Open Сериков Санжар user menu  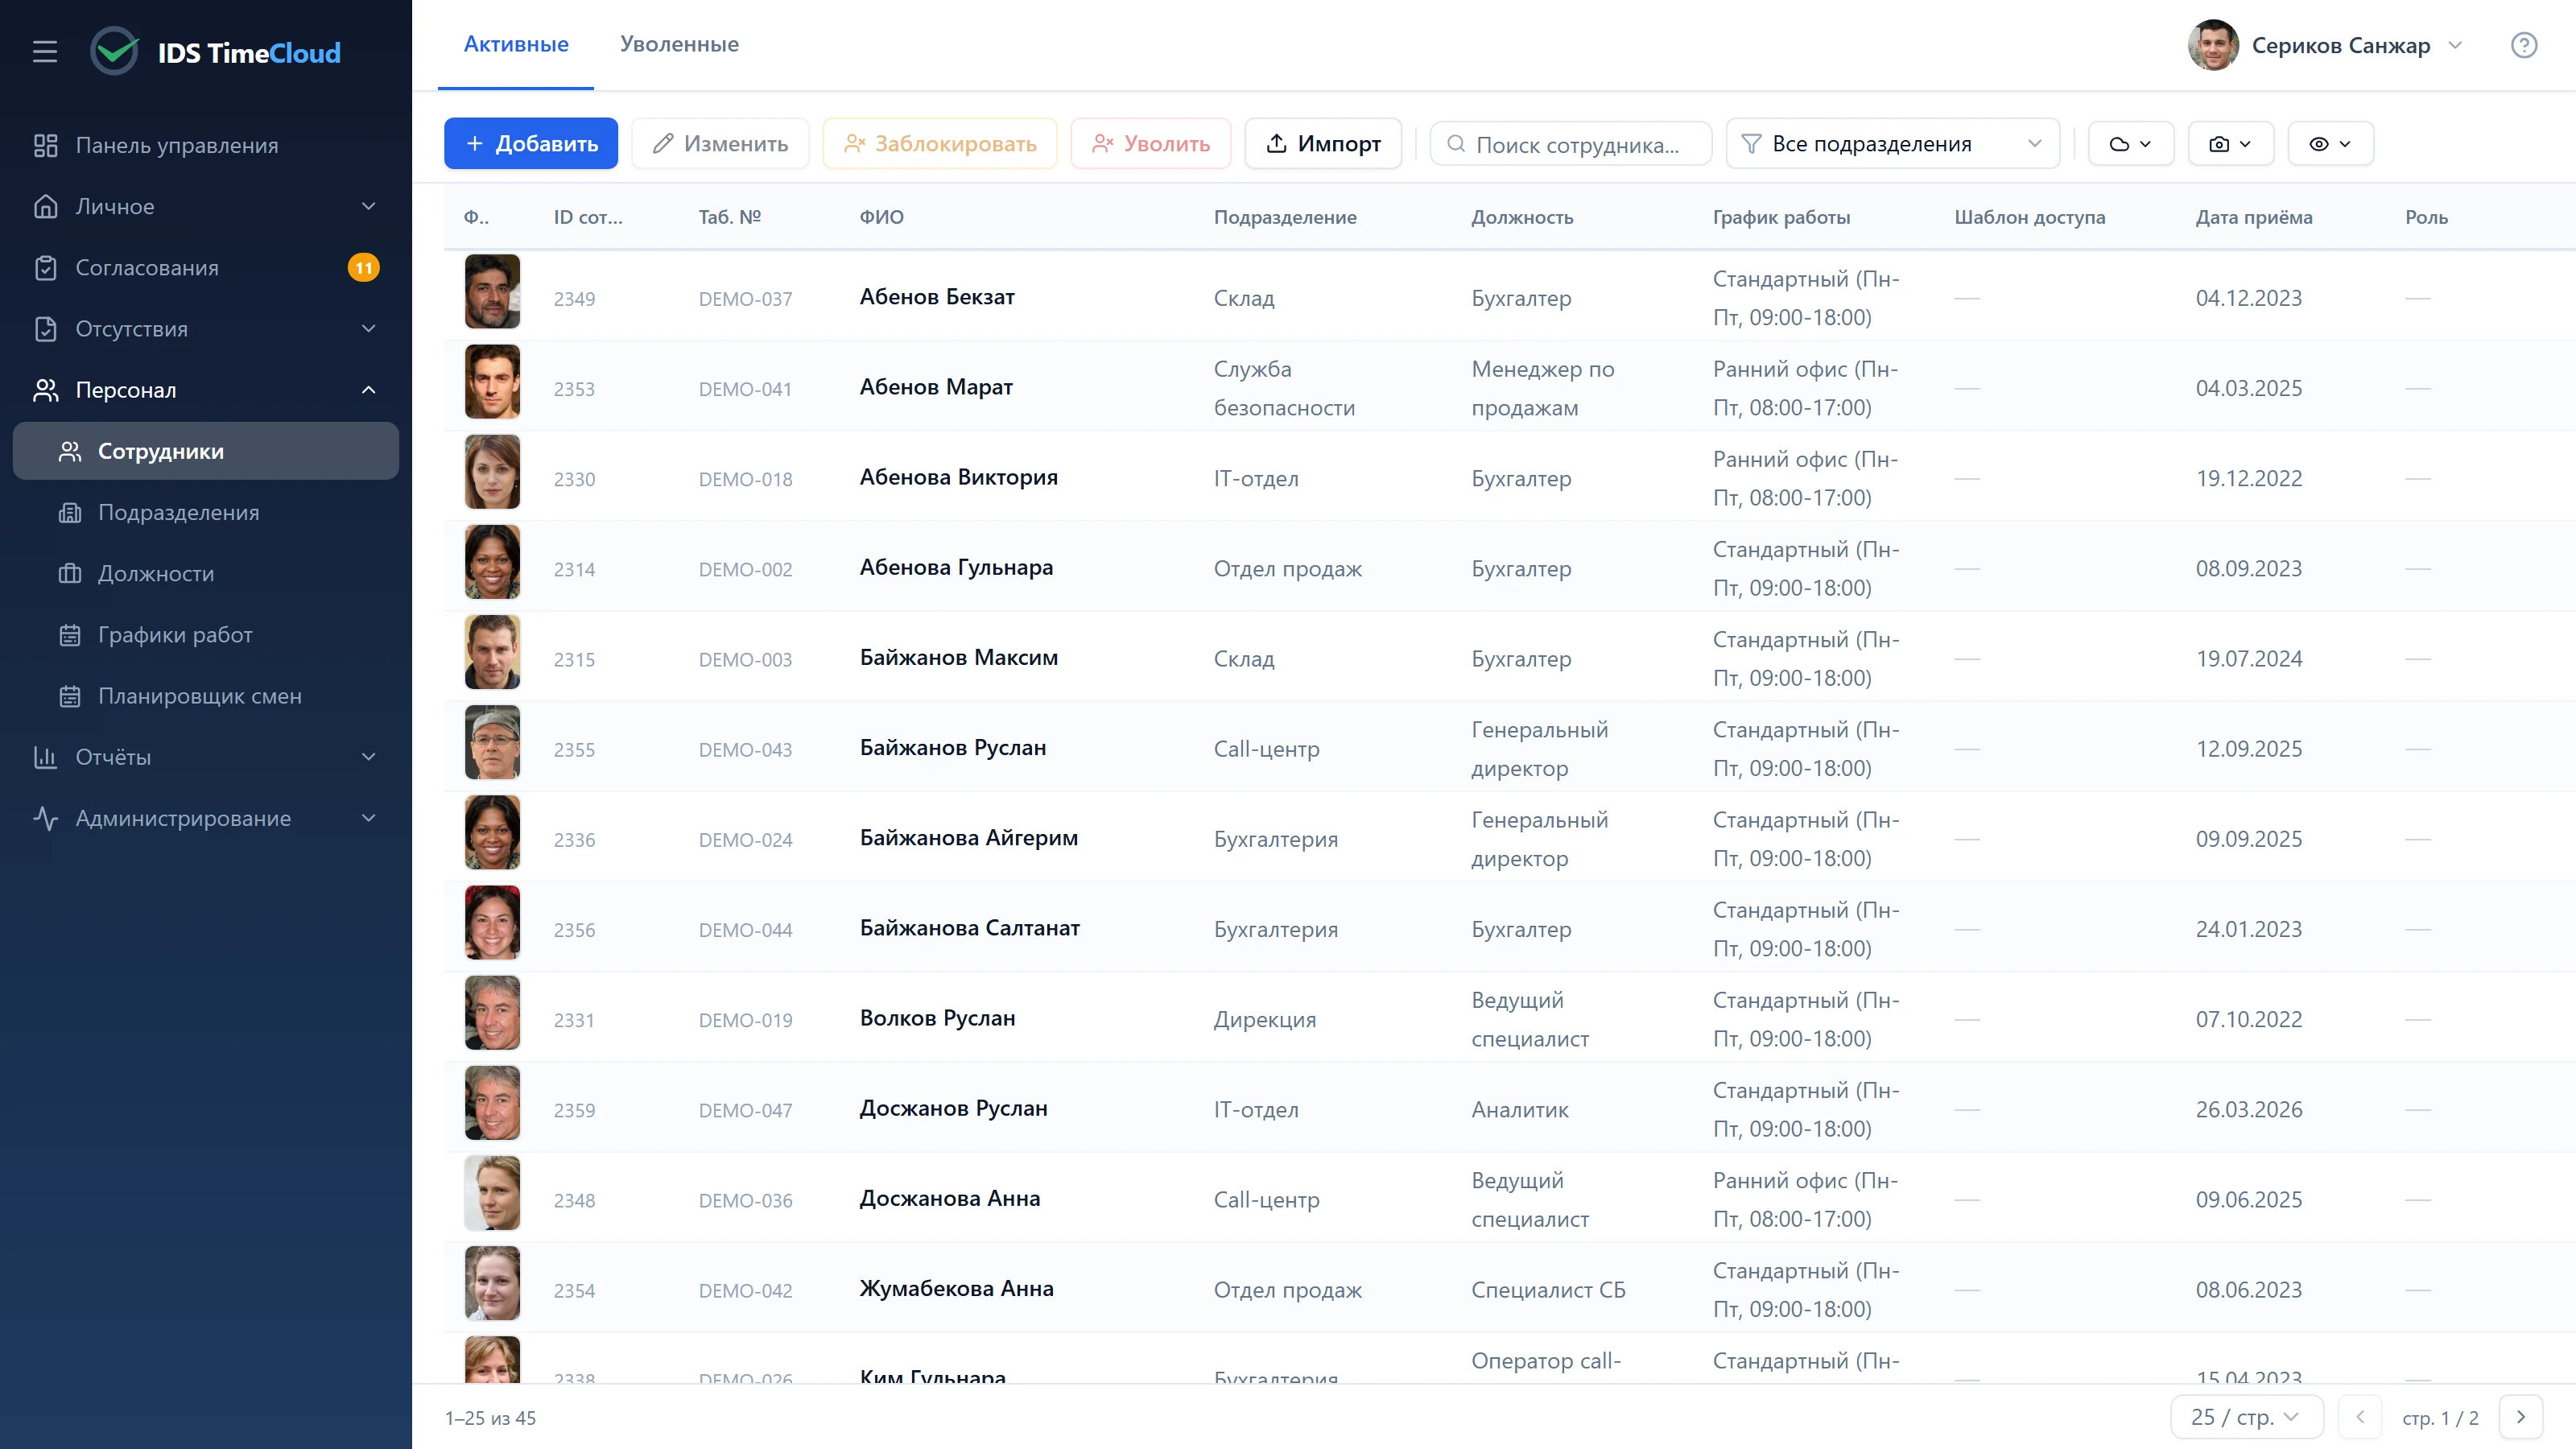click(2325, 45)
